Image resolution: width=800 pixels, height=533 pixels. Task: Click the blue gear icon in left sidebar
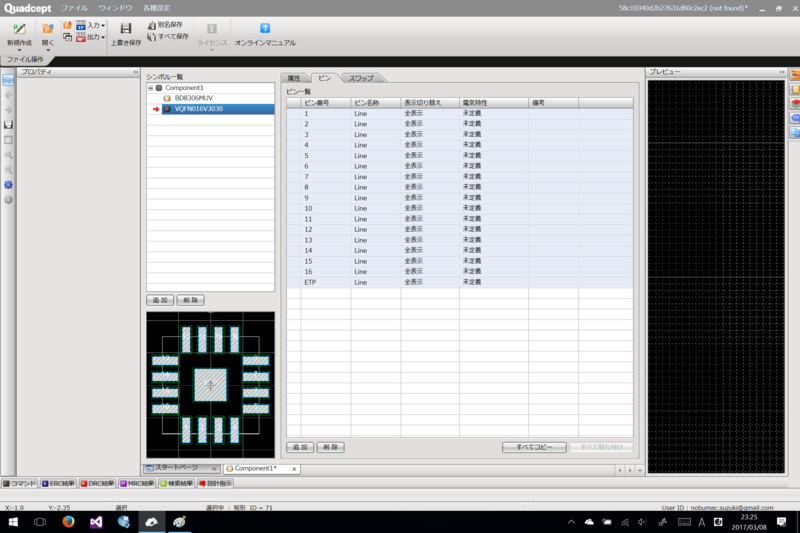(8, 185)
